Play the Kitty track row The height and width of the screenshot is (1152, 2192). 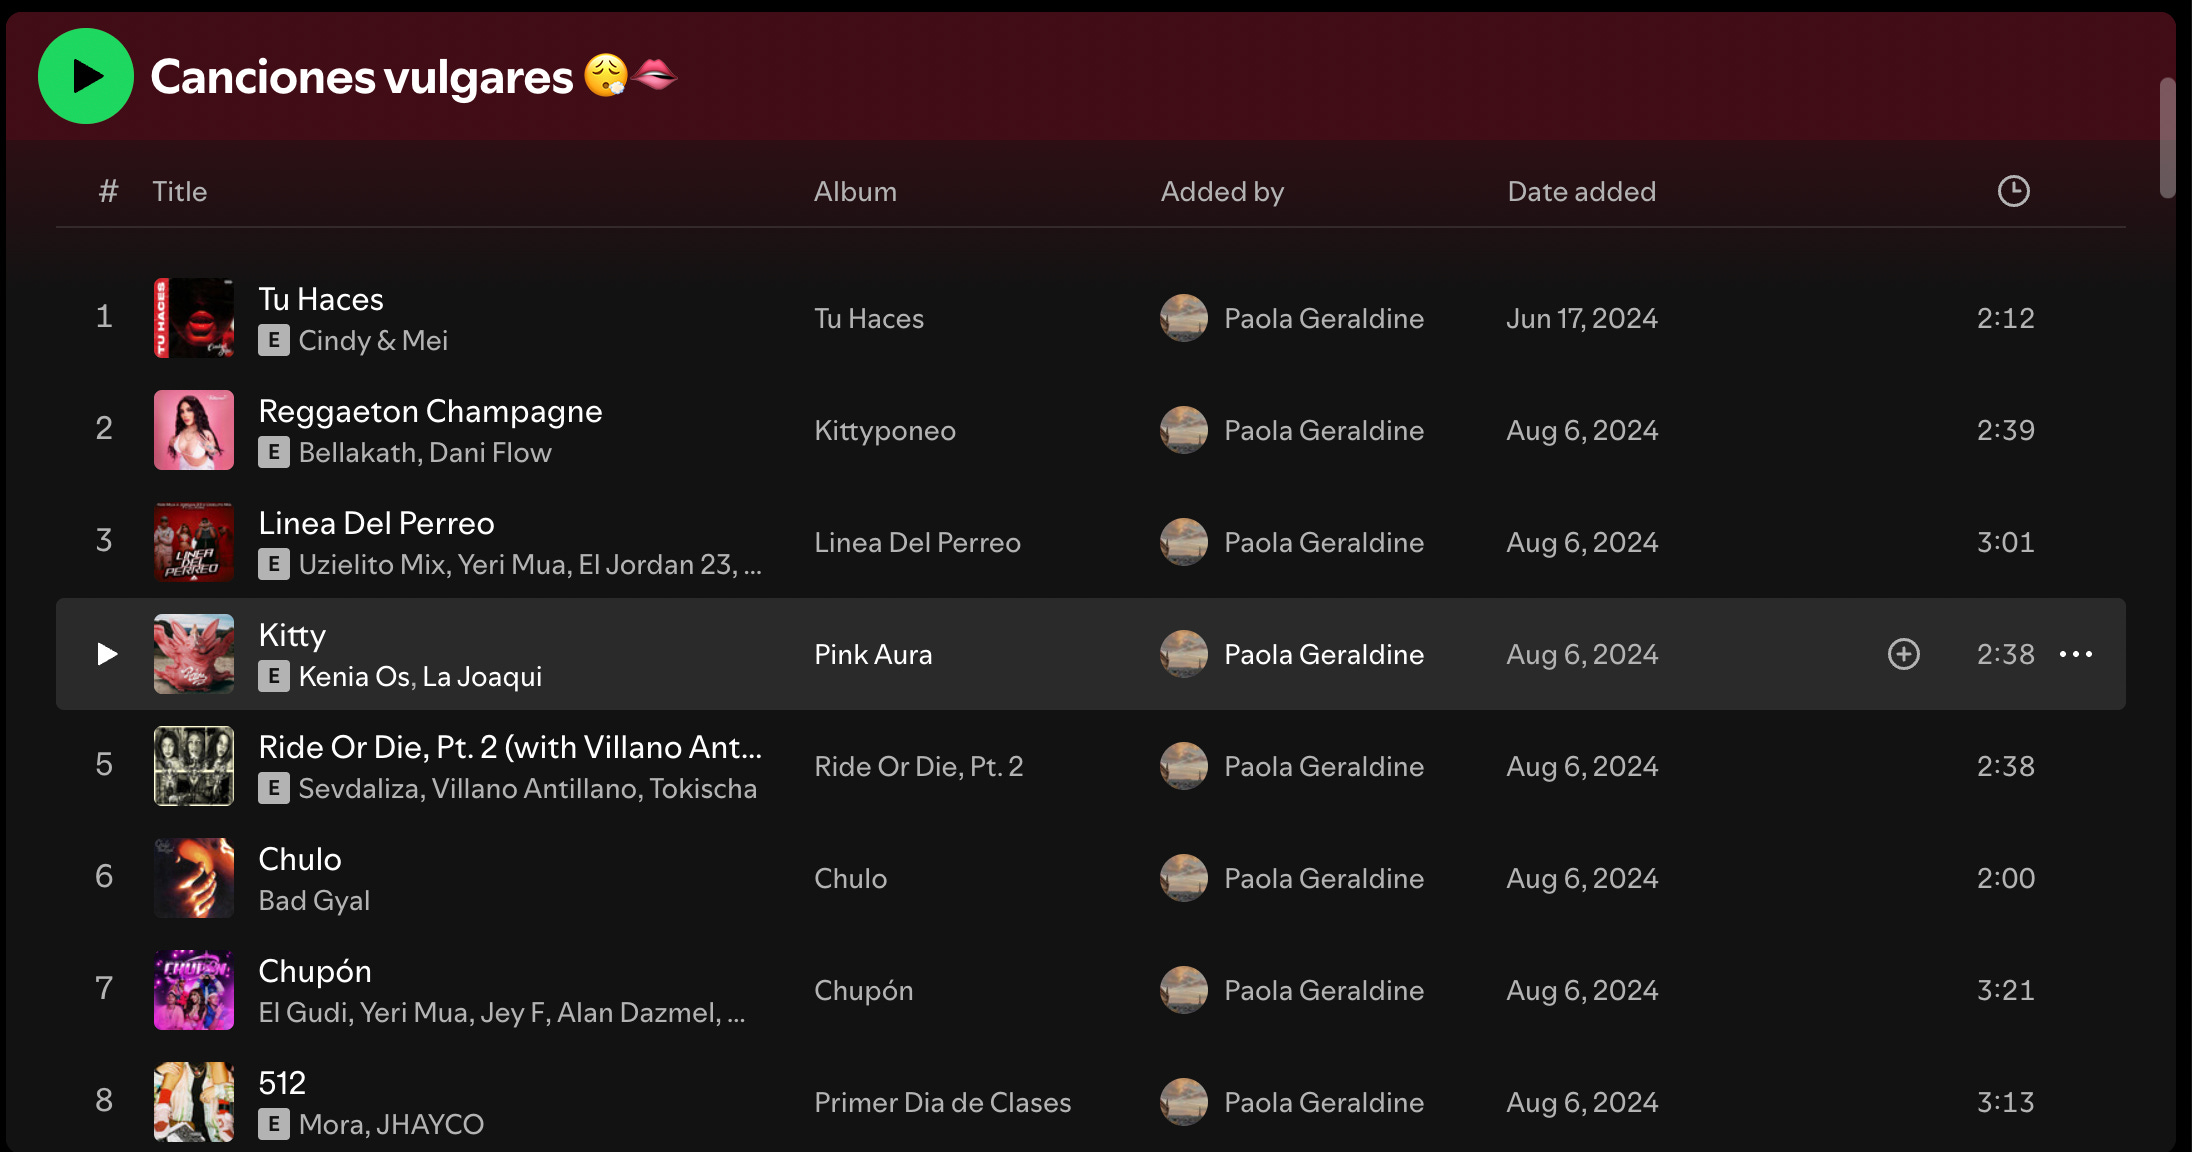click(x=107, y=654)
